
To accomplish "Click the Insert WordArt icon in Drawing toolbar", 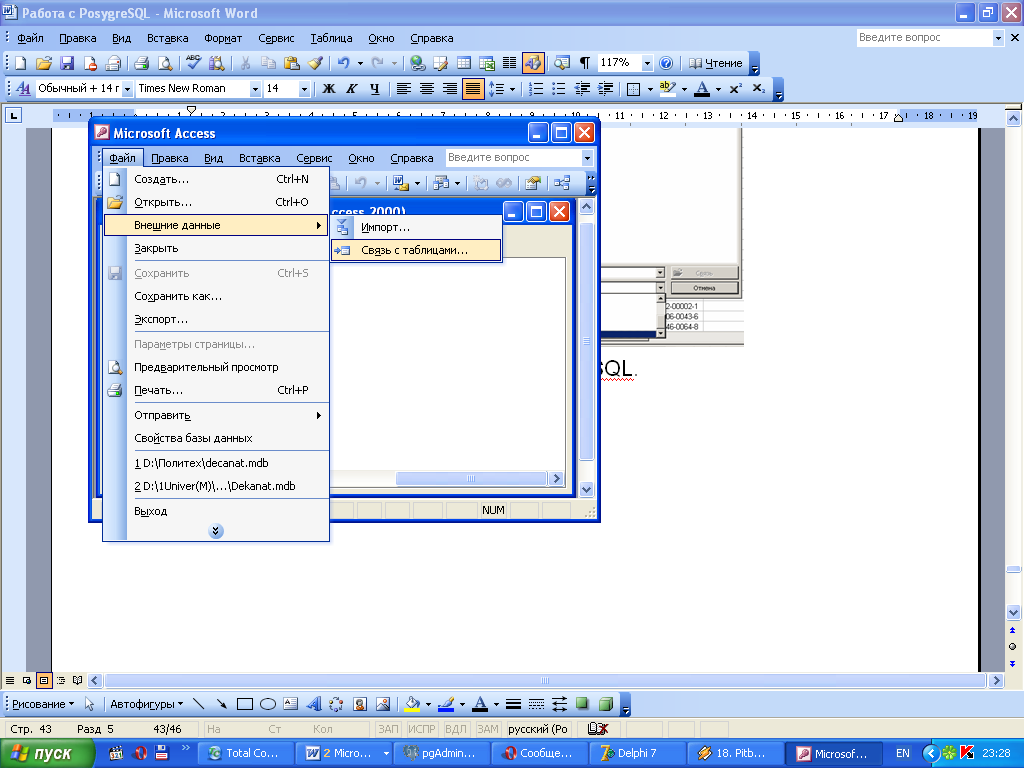I will (314, 704).
